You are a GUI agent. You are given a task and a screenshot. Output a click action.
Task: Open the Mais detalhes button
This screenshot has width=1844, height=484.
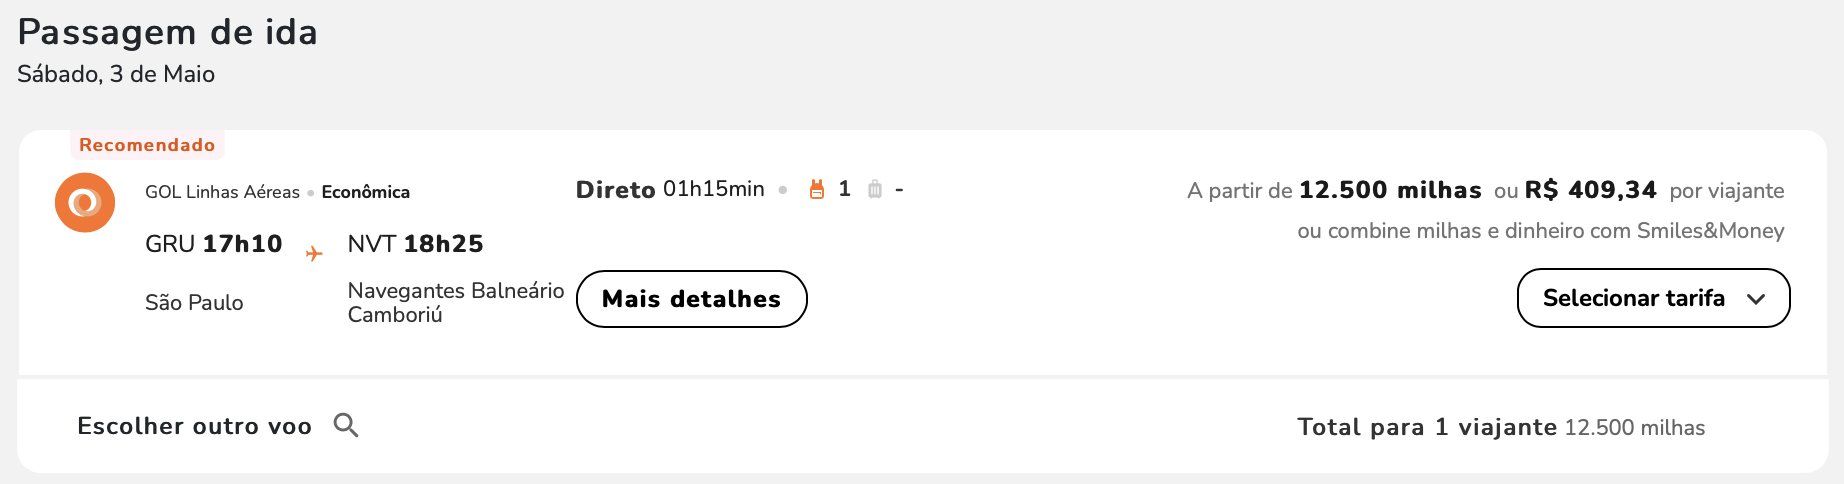(692, 299)
